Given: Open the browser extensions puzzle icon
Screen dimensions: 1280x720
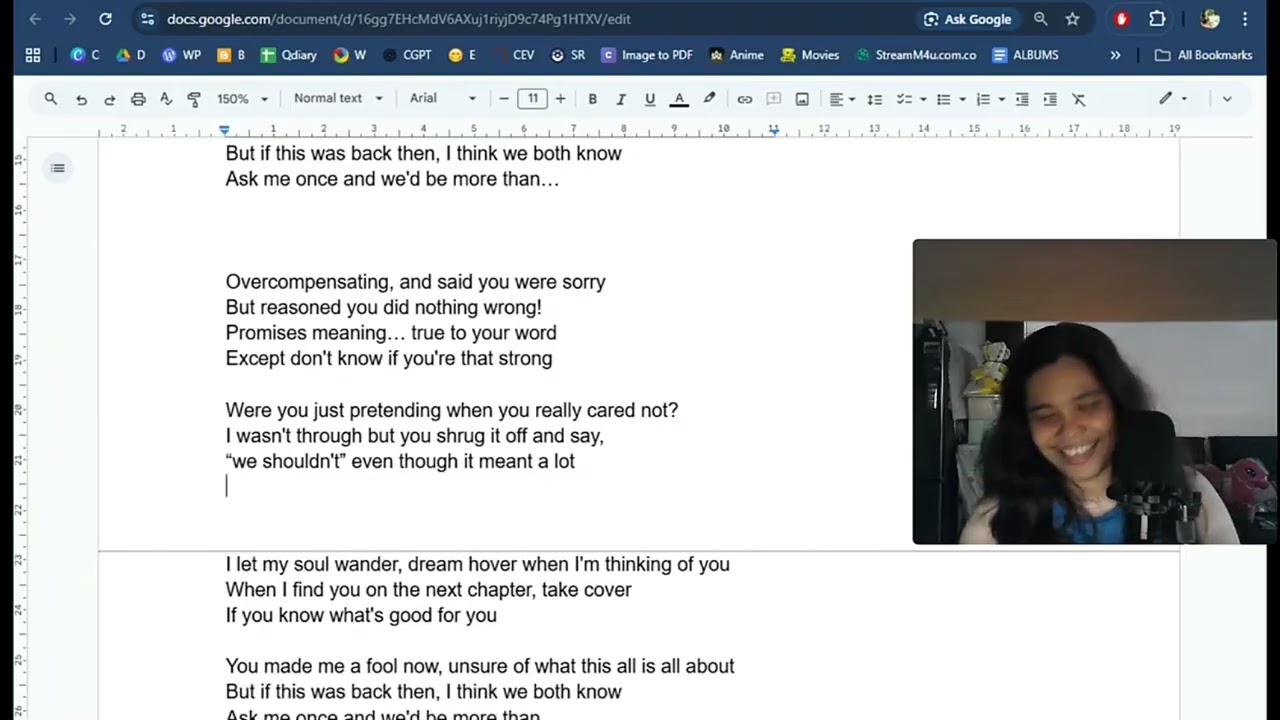Looking at the screenshot, I should click(x=1157, y=19).
